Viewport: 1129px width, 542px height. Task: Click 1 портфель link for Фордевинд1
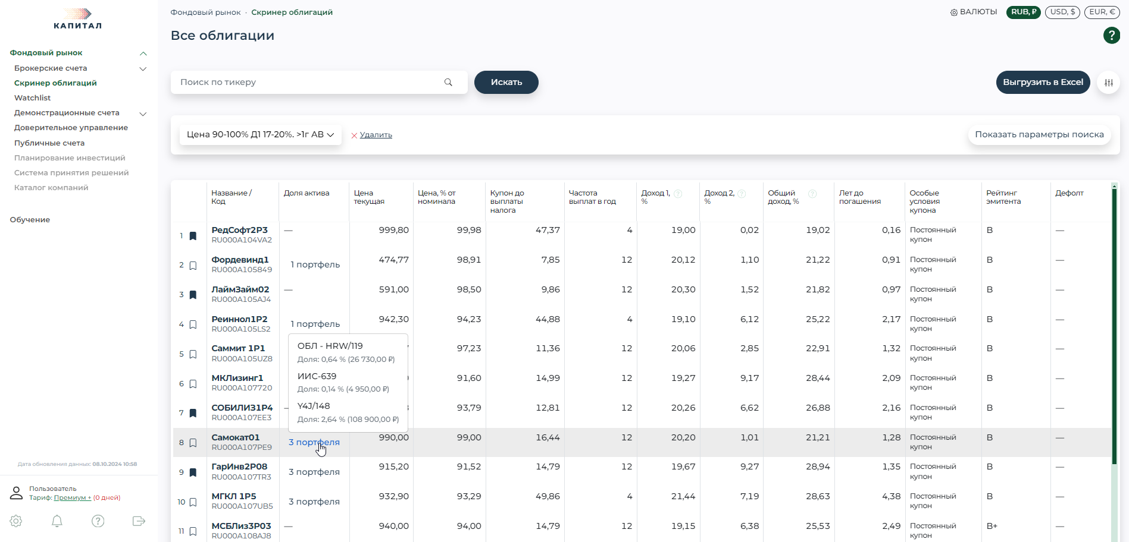click(x=315, y=265)
